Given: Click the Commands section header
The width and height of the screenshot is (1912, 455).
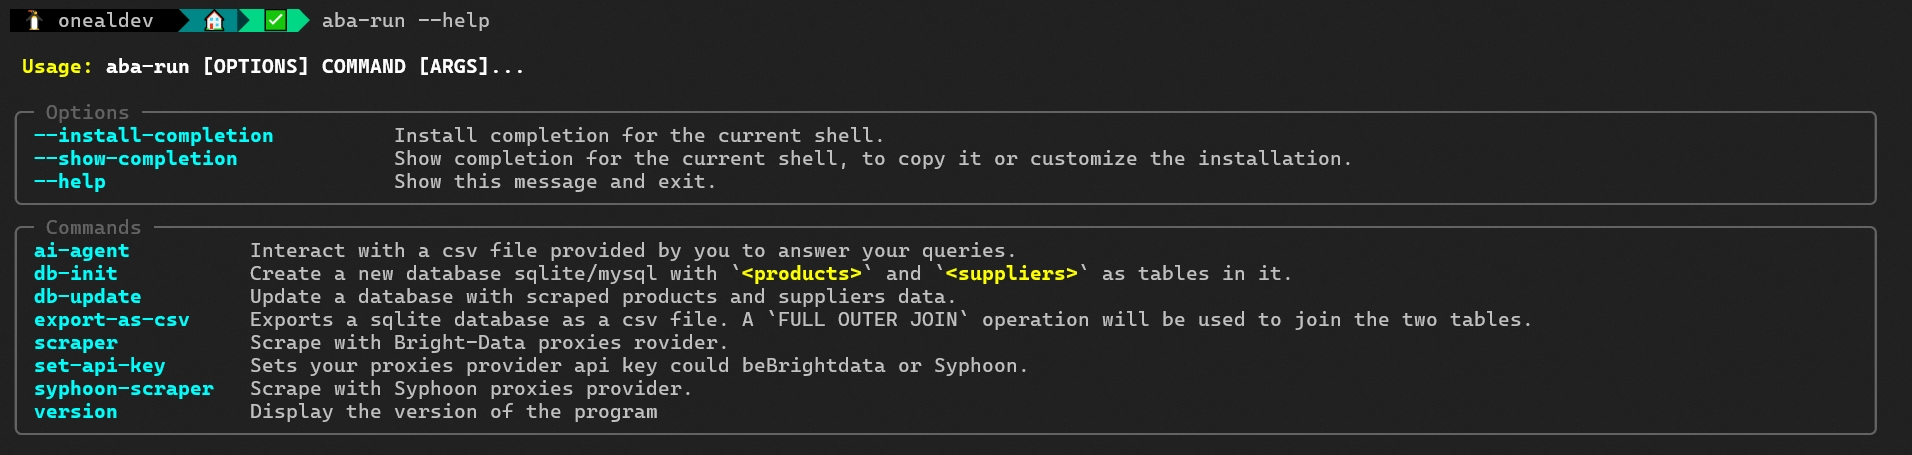Looking at the screenshot, I should pyautogui.click(x=93, y=228).
